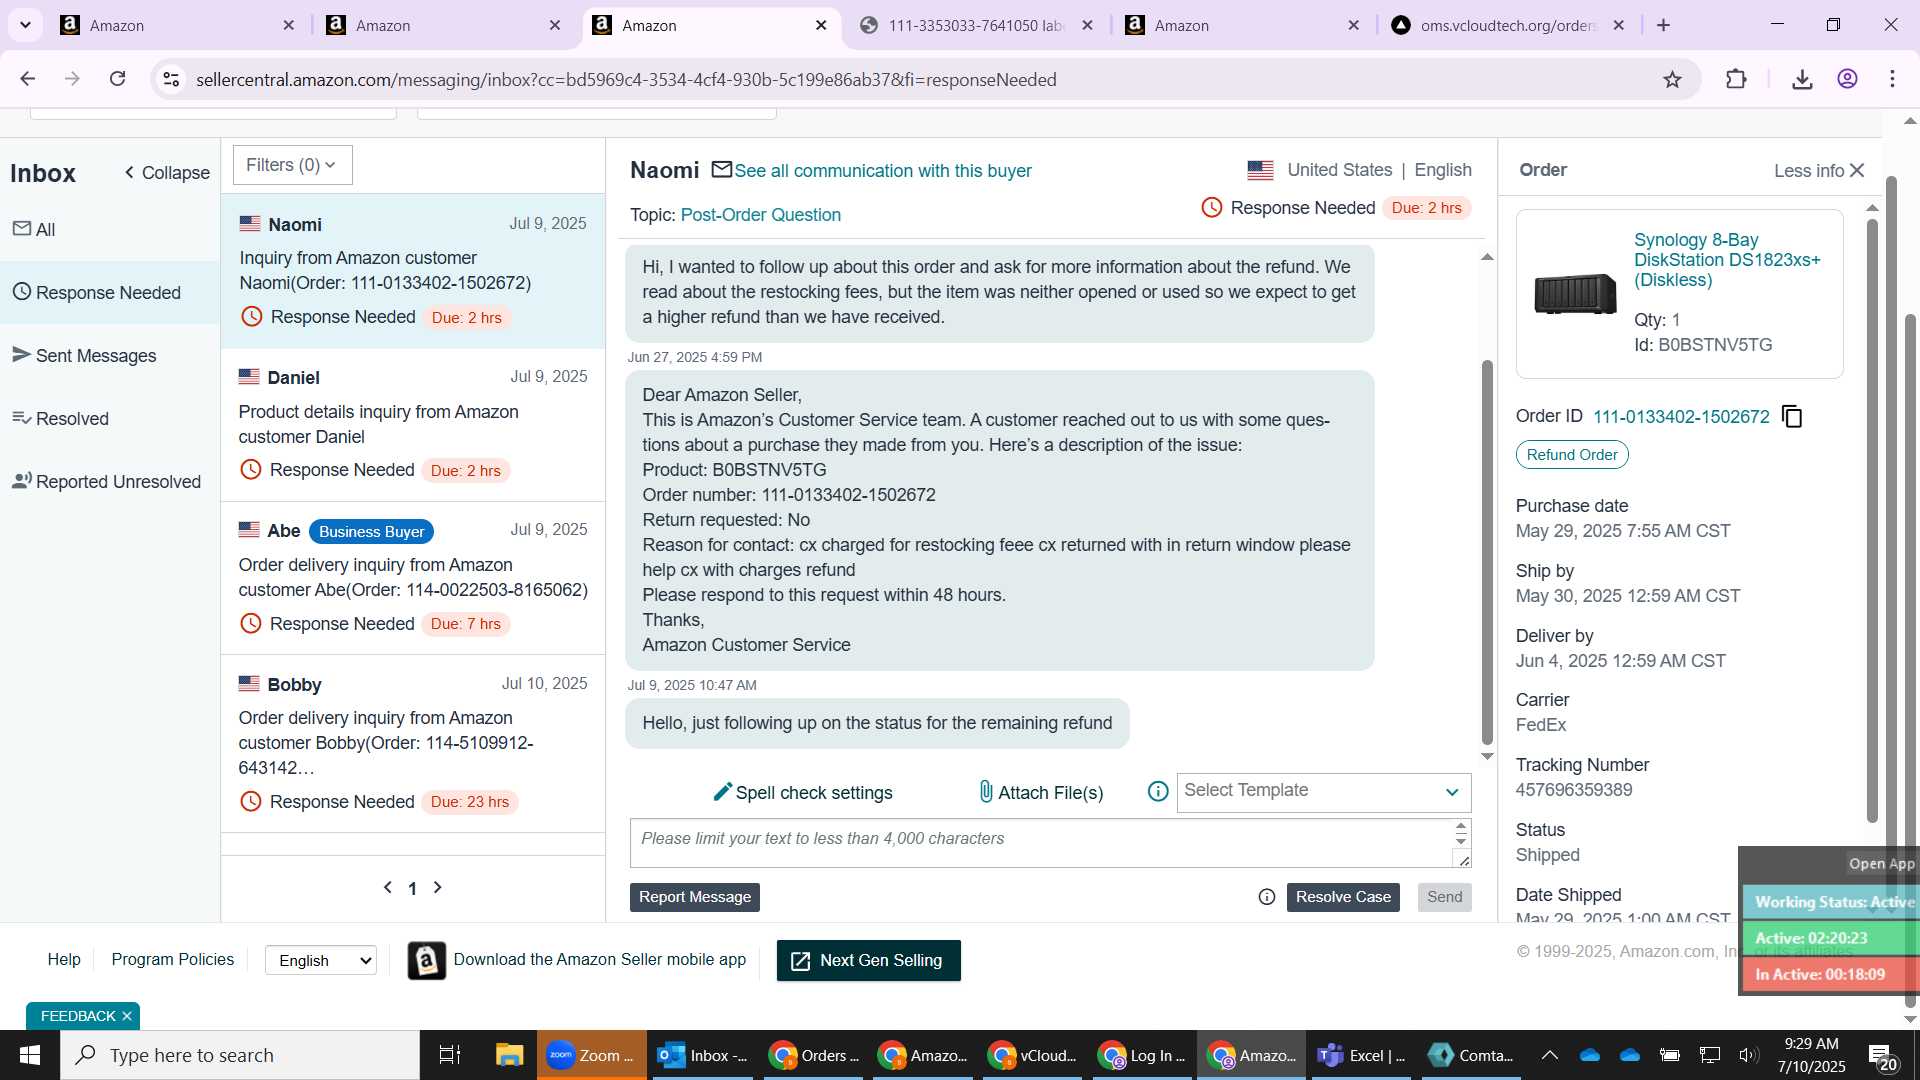The width and height of the screenshot is (1920, 1080).
Task: Open Microsoft Teams Excel taskbar item
Action: click(1361, 1055)
